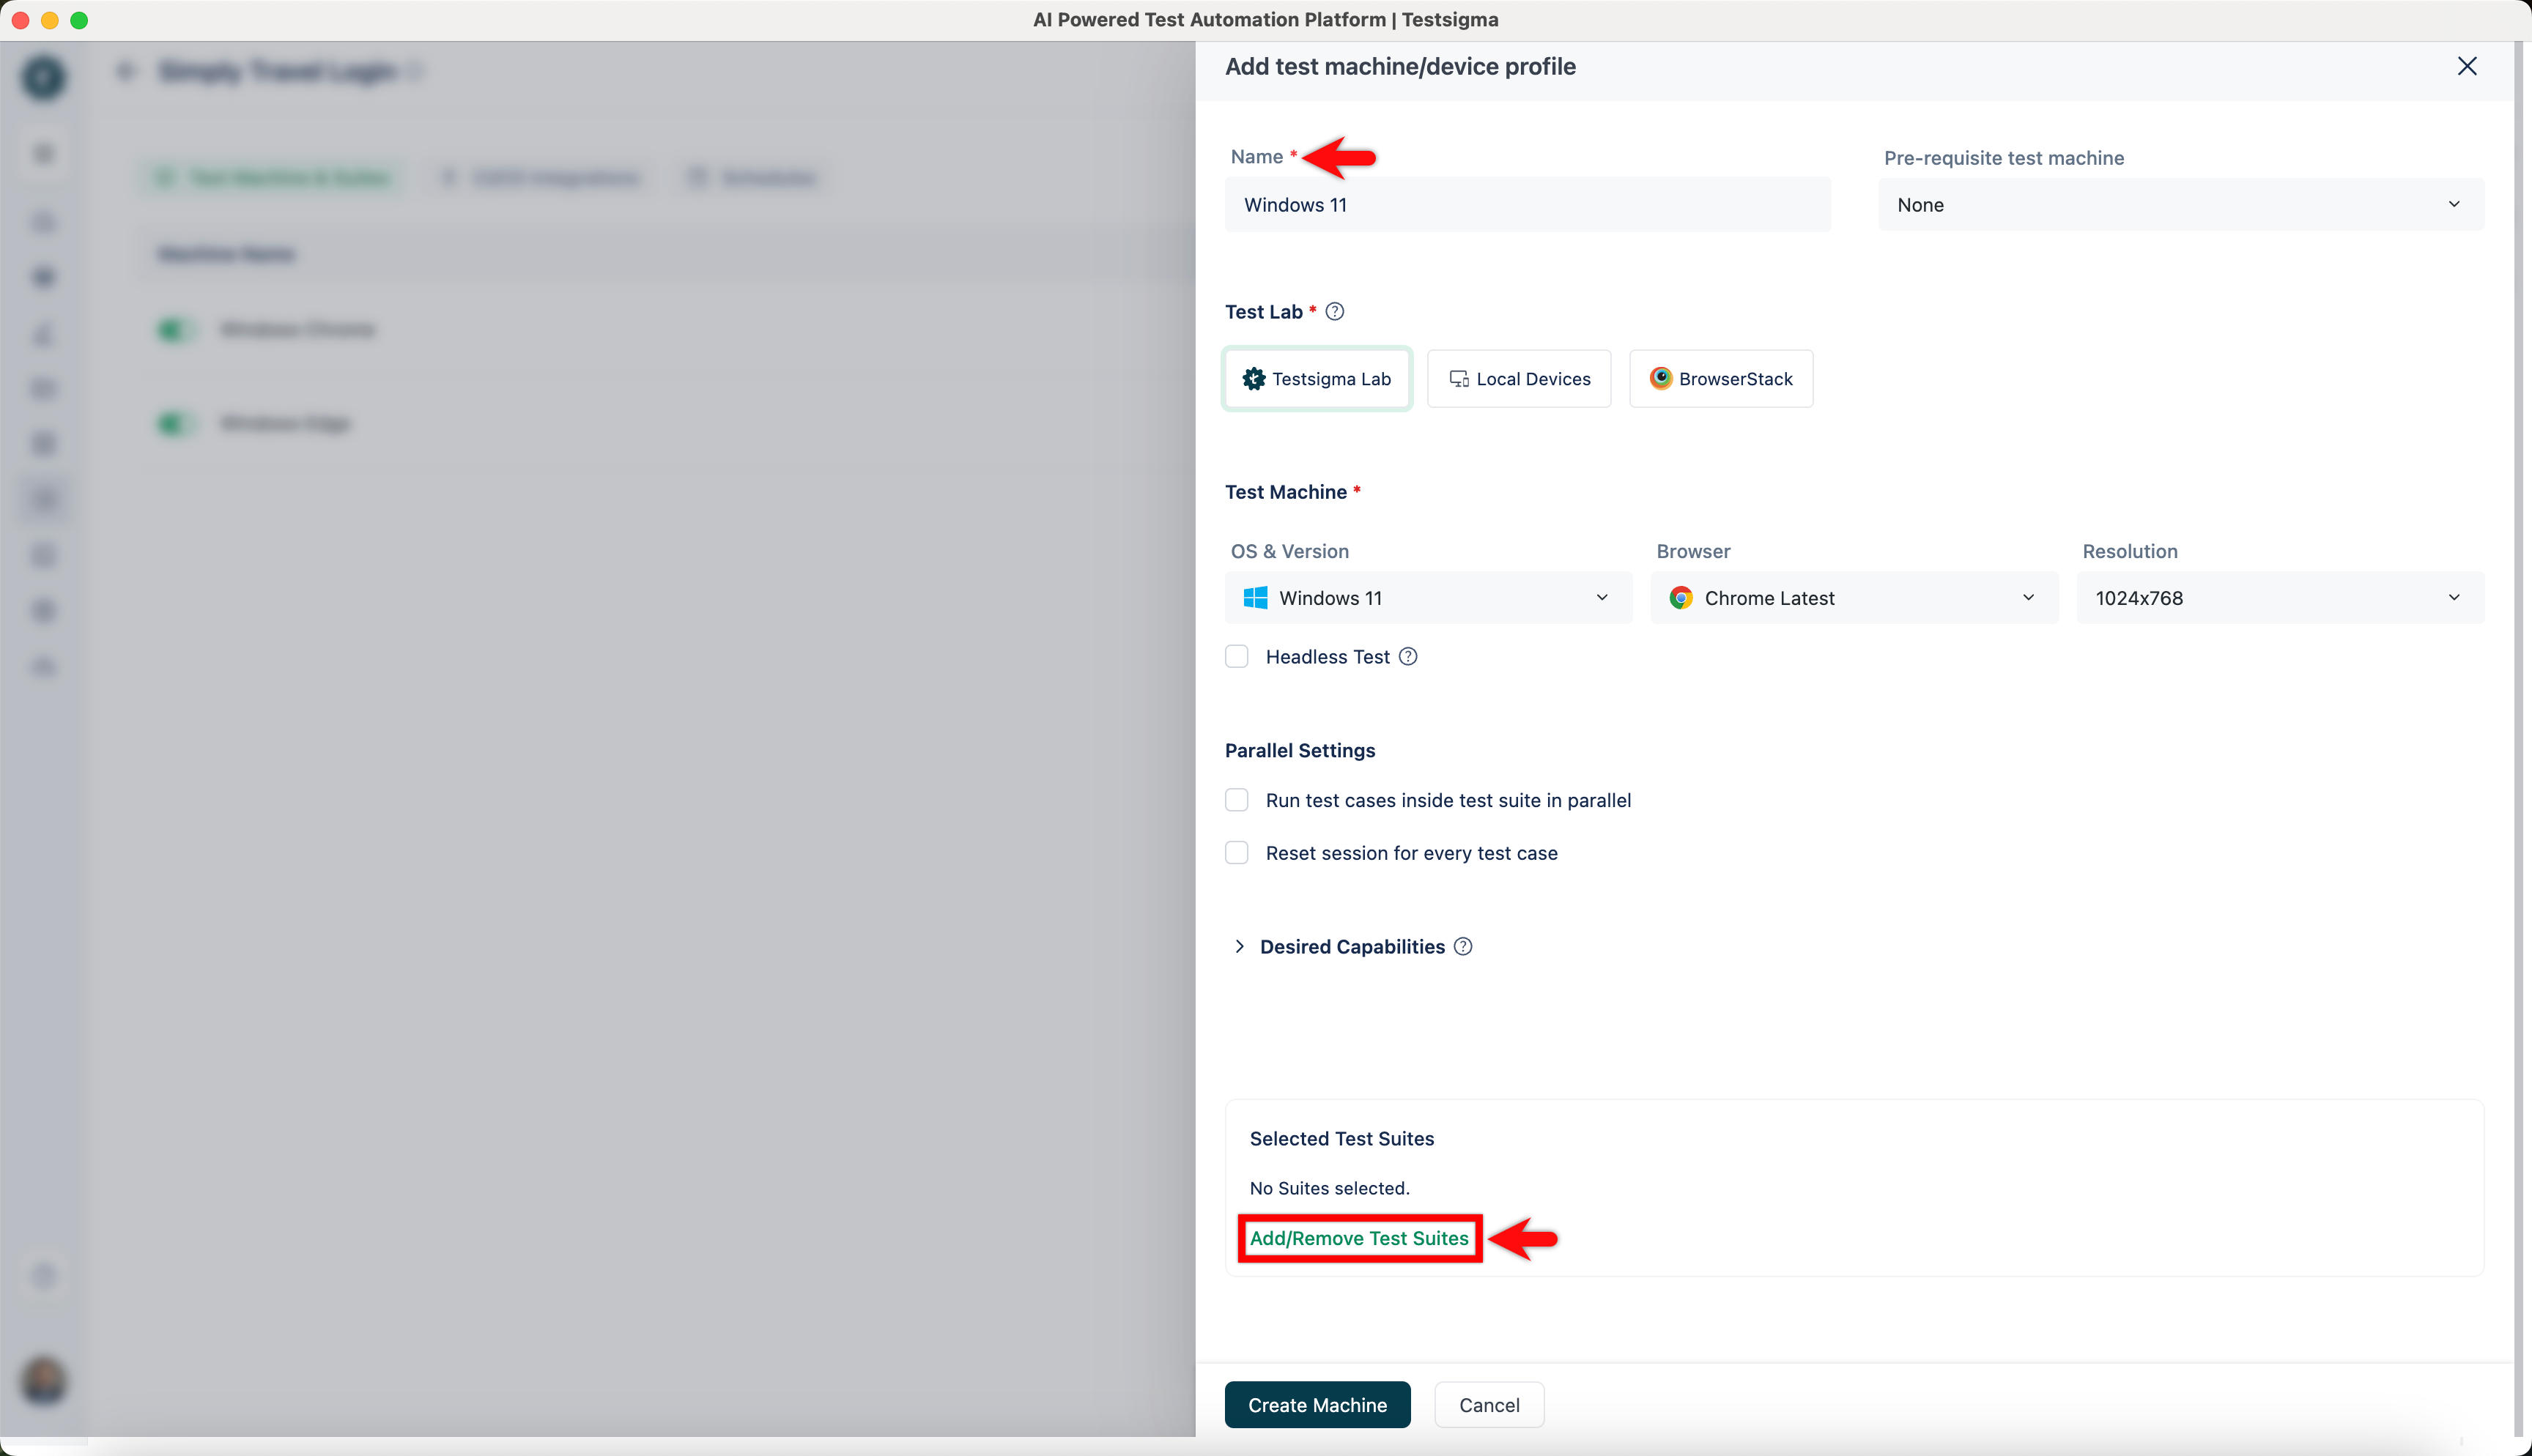
Task: Click the Test Lab help icon
Action: point(1334,312)
